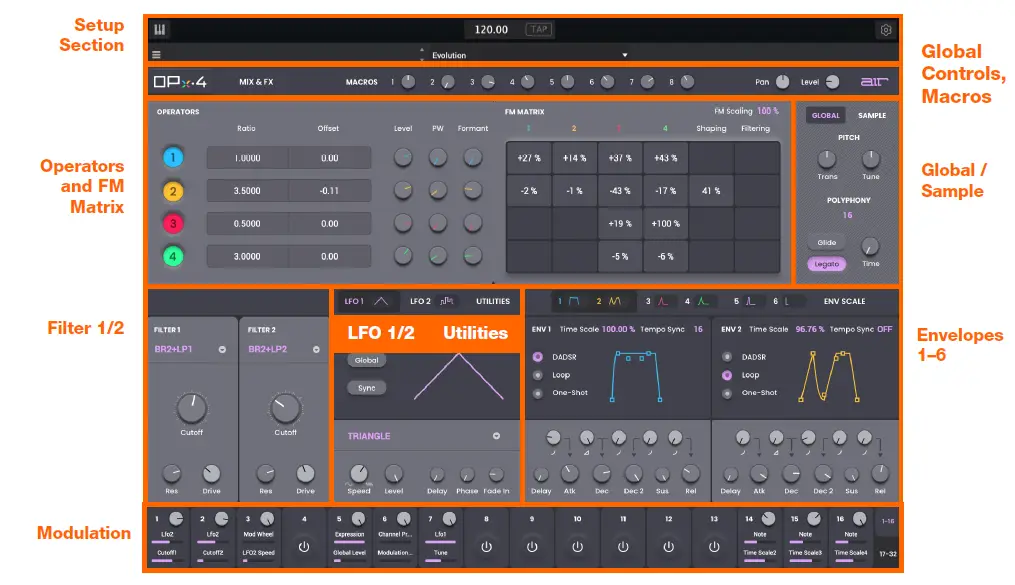Image resolution: width=1015 pixels, height=585 pixels.
Task: Select One-Shot mode for ENV 2
Action: click(727, 393)
